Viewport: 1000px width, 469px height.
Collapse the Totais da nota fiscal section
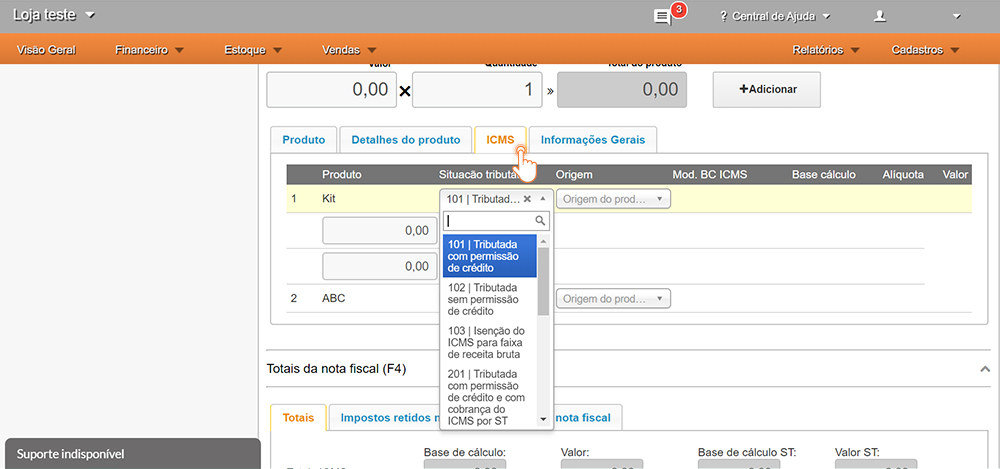click(984, 369)
